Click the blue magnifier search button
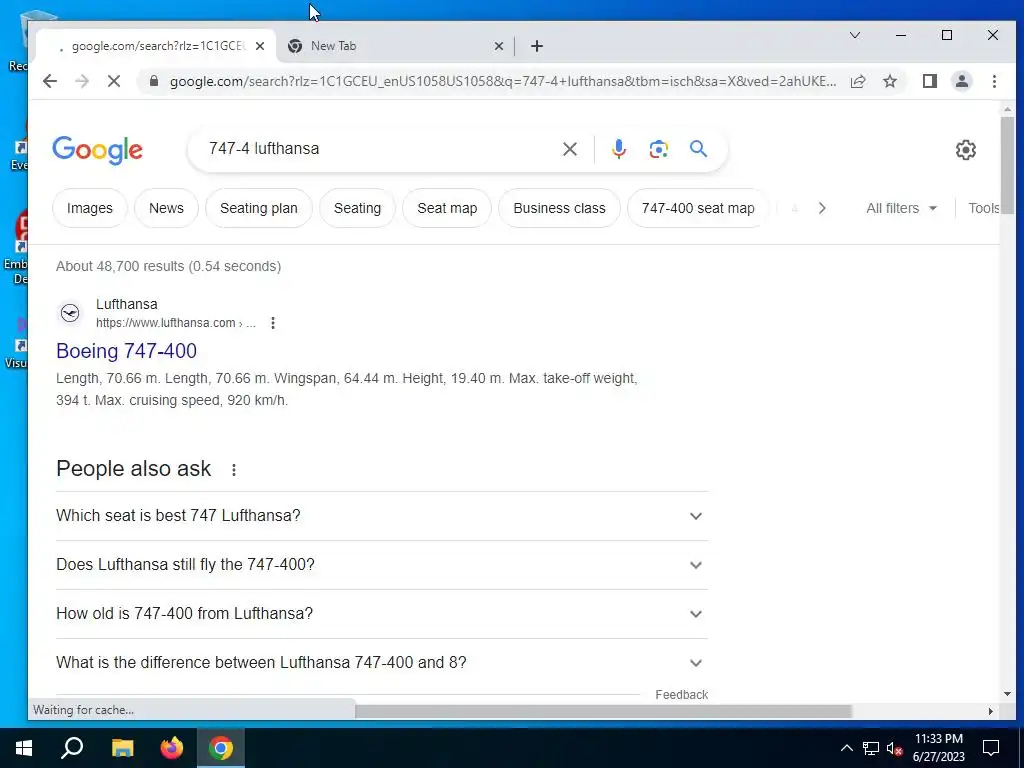 (x=698, y=149)
